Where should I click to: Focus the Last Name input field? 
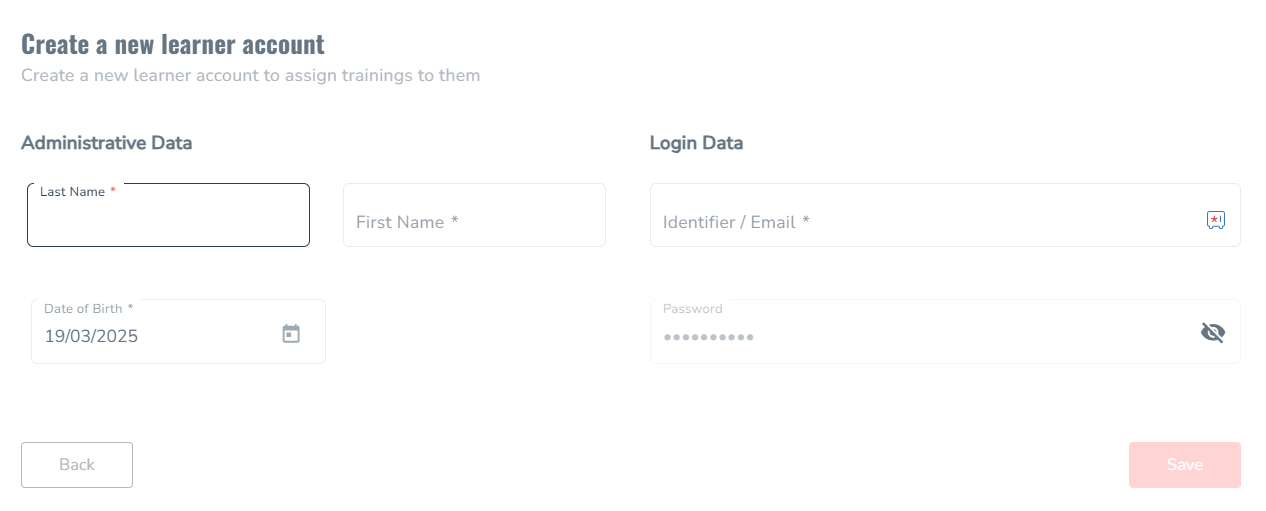click(x=168, y=215)
